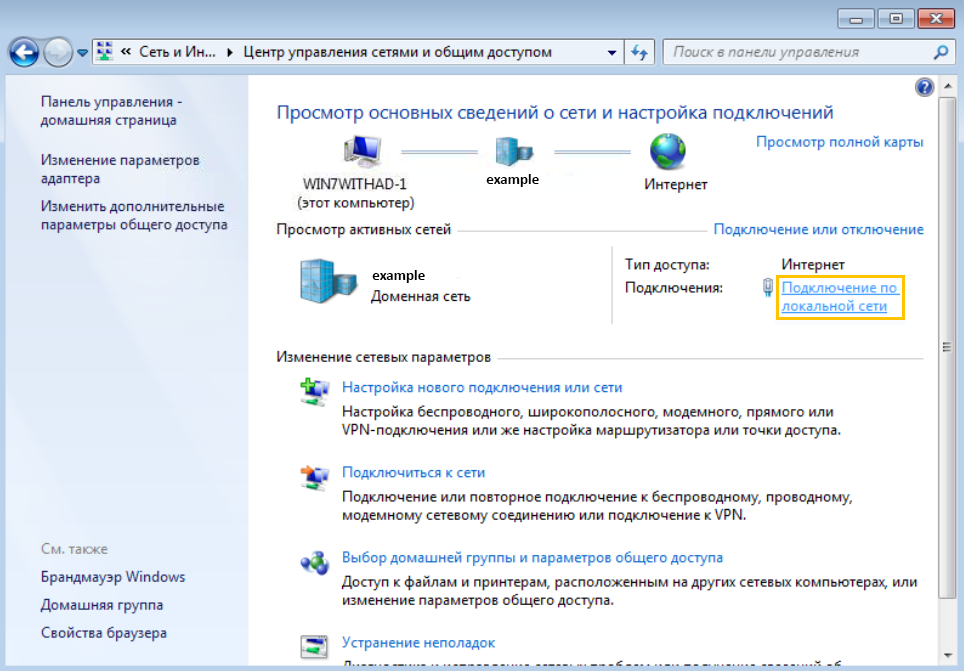Expand the address bar history dropdown
The height and width of the screenshot is (671, 964).
pyautogui.click(x=613, y=52)
